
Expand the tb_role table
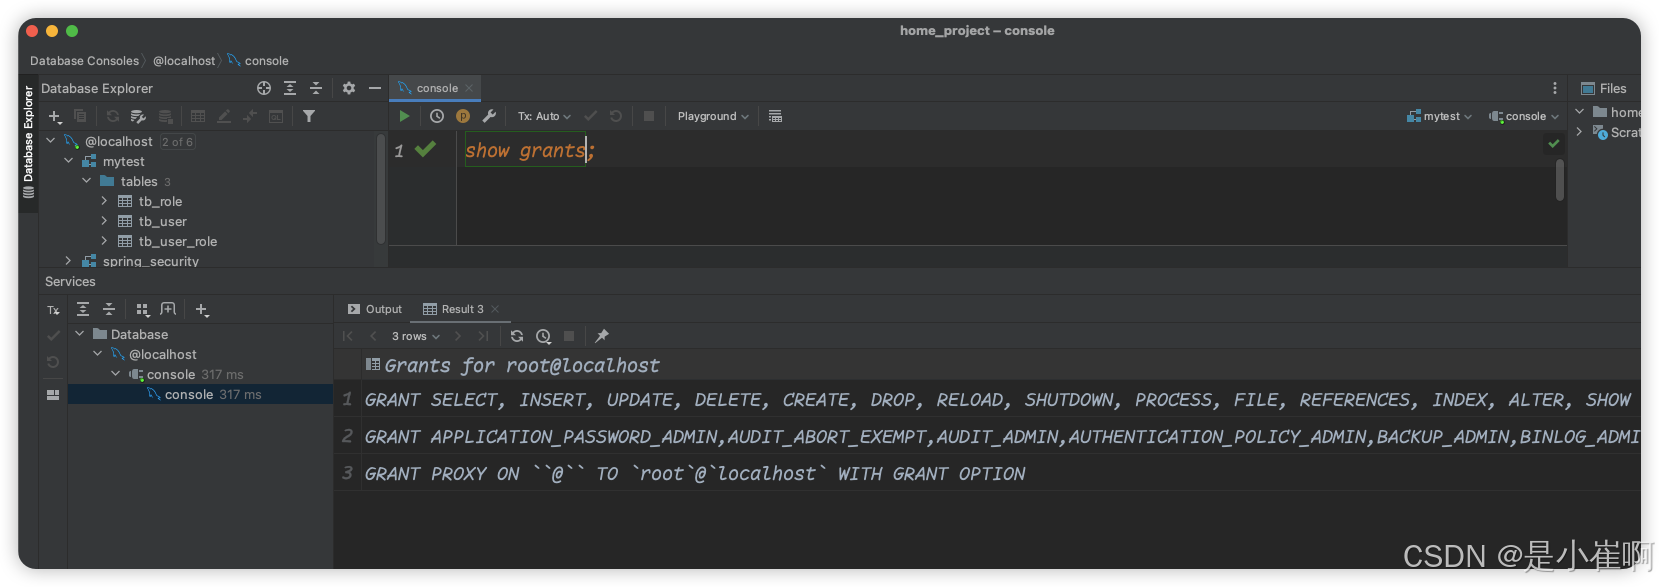point(104,201)
